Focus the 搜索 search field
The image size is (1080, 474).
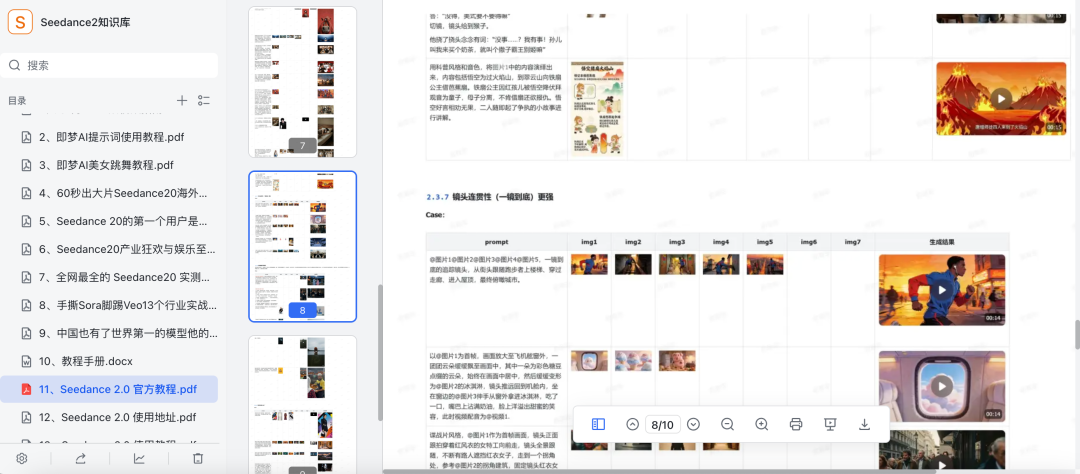point(110,65)
